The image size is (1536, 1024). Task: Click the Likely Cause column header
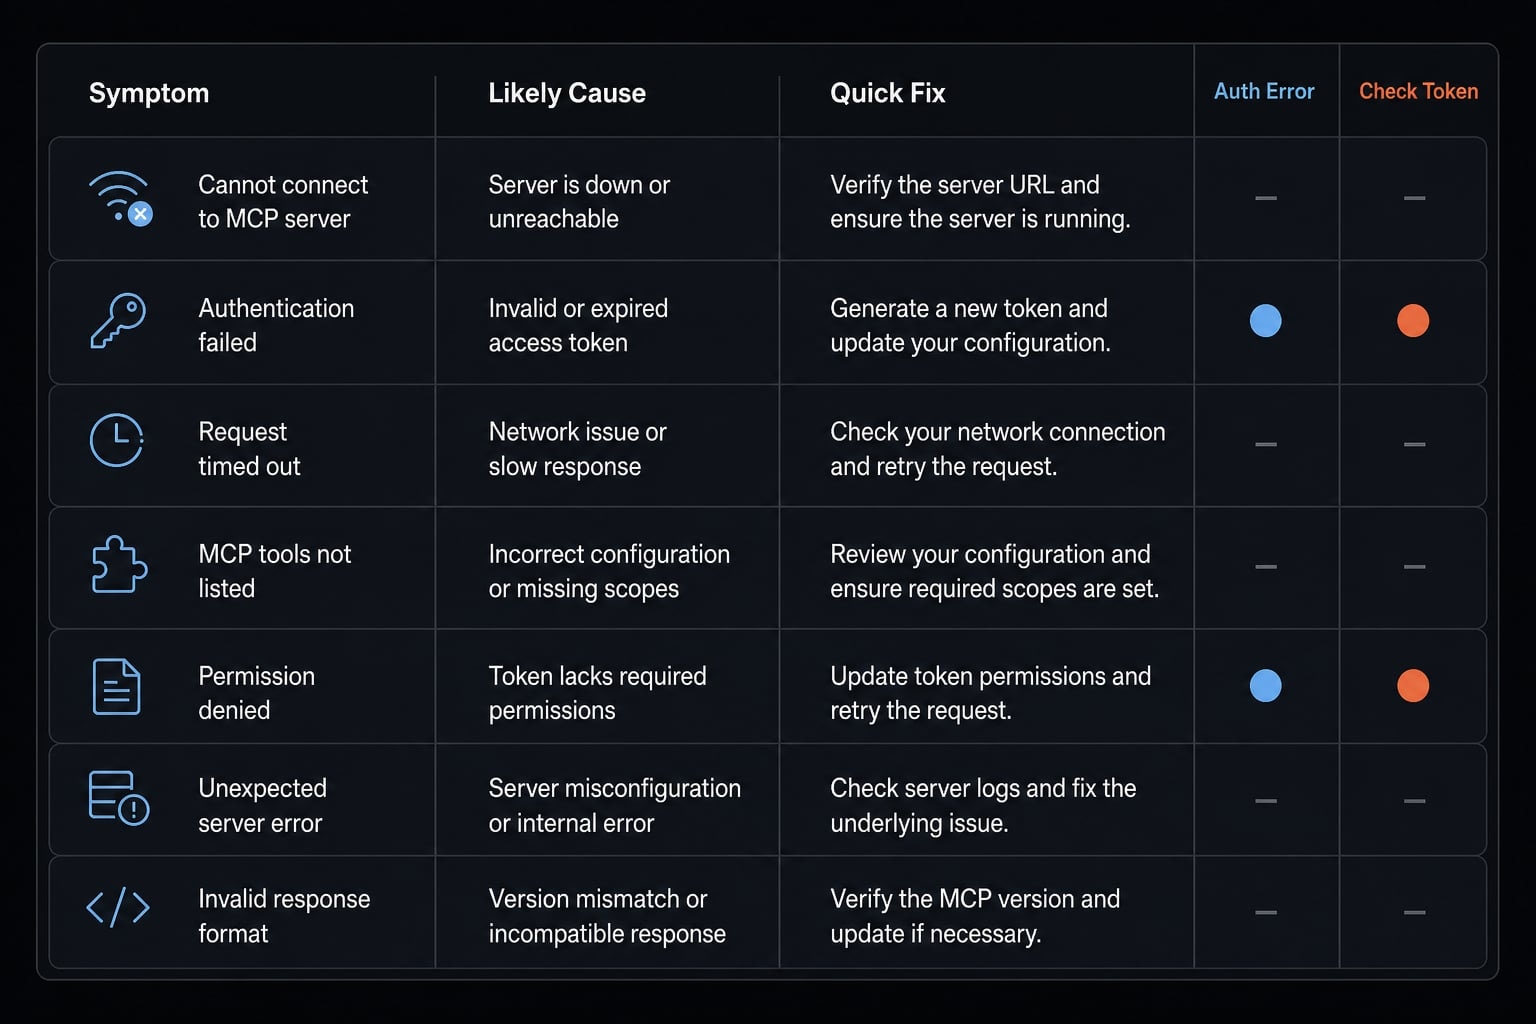point(567,93)
